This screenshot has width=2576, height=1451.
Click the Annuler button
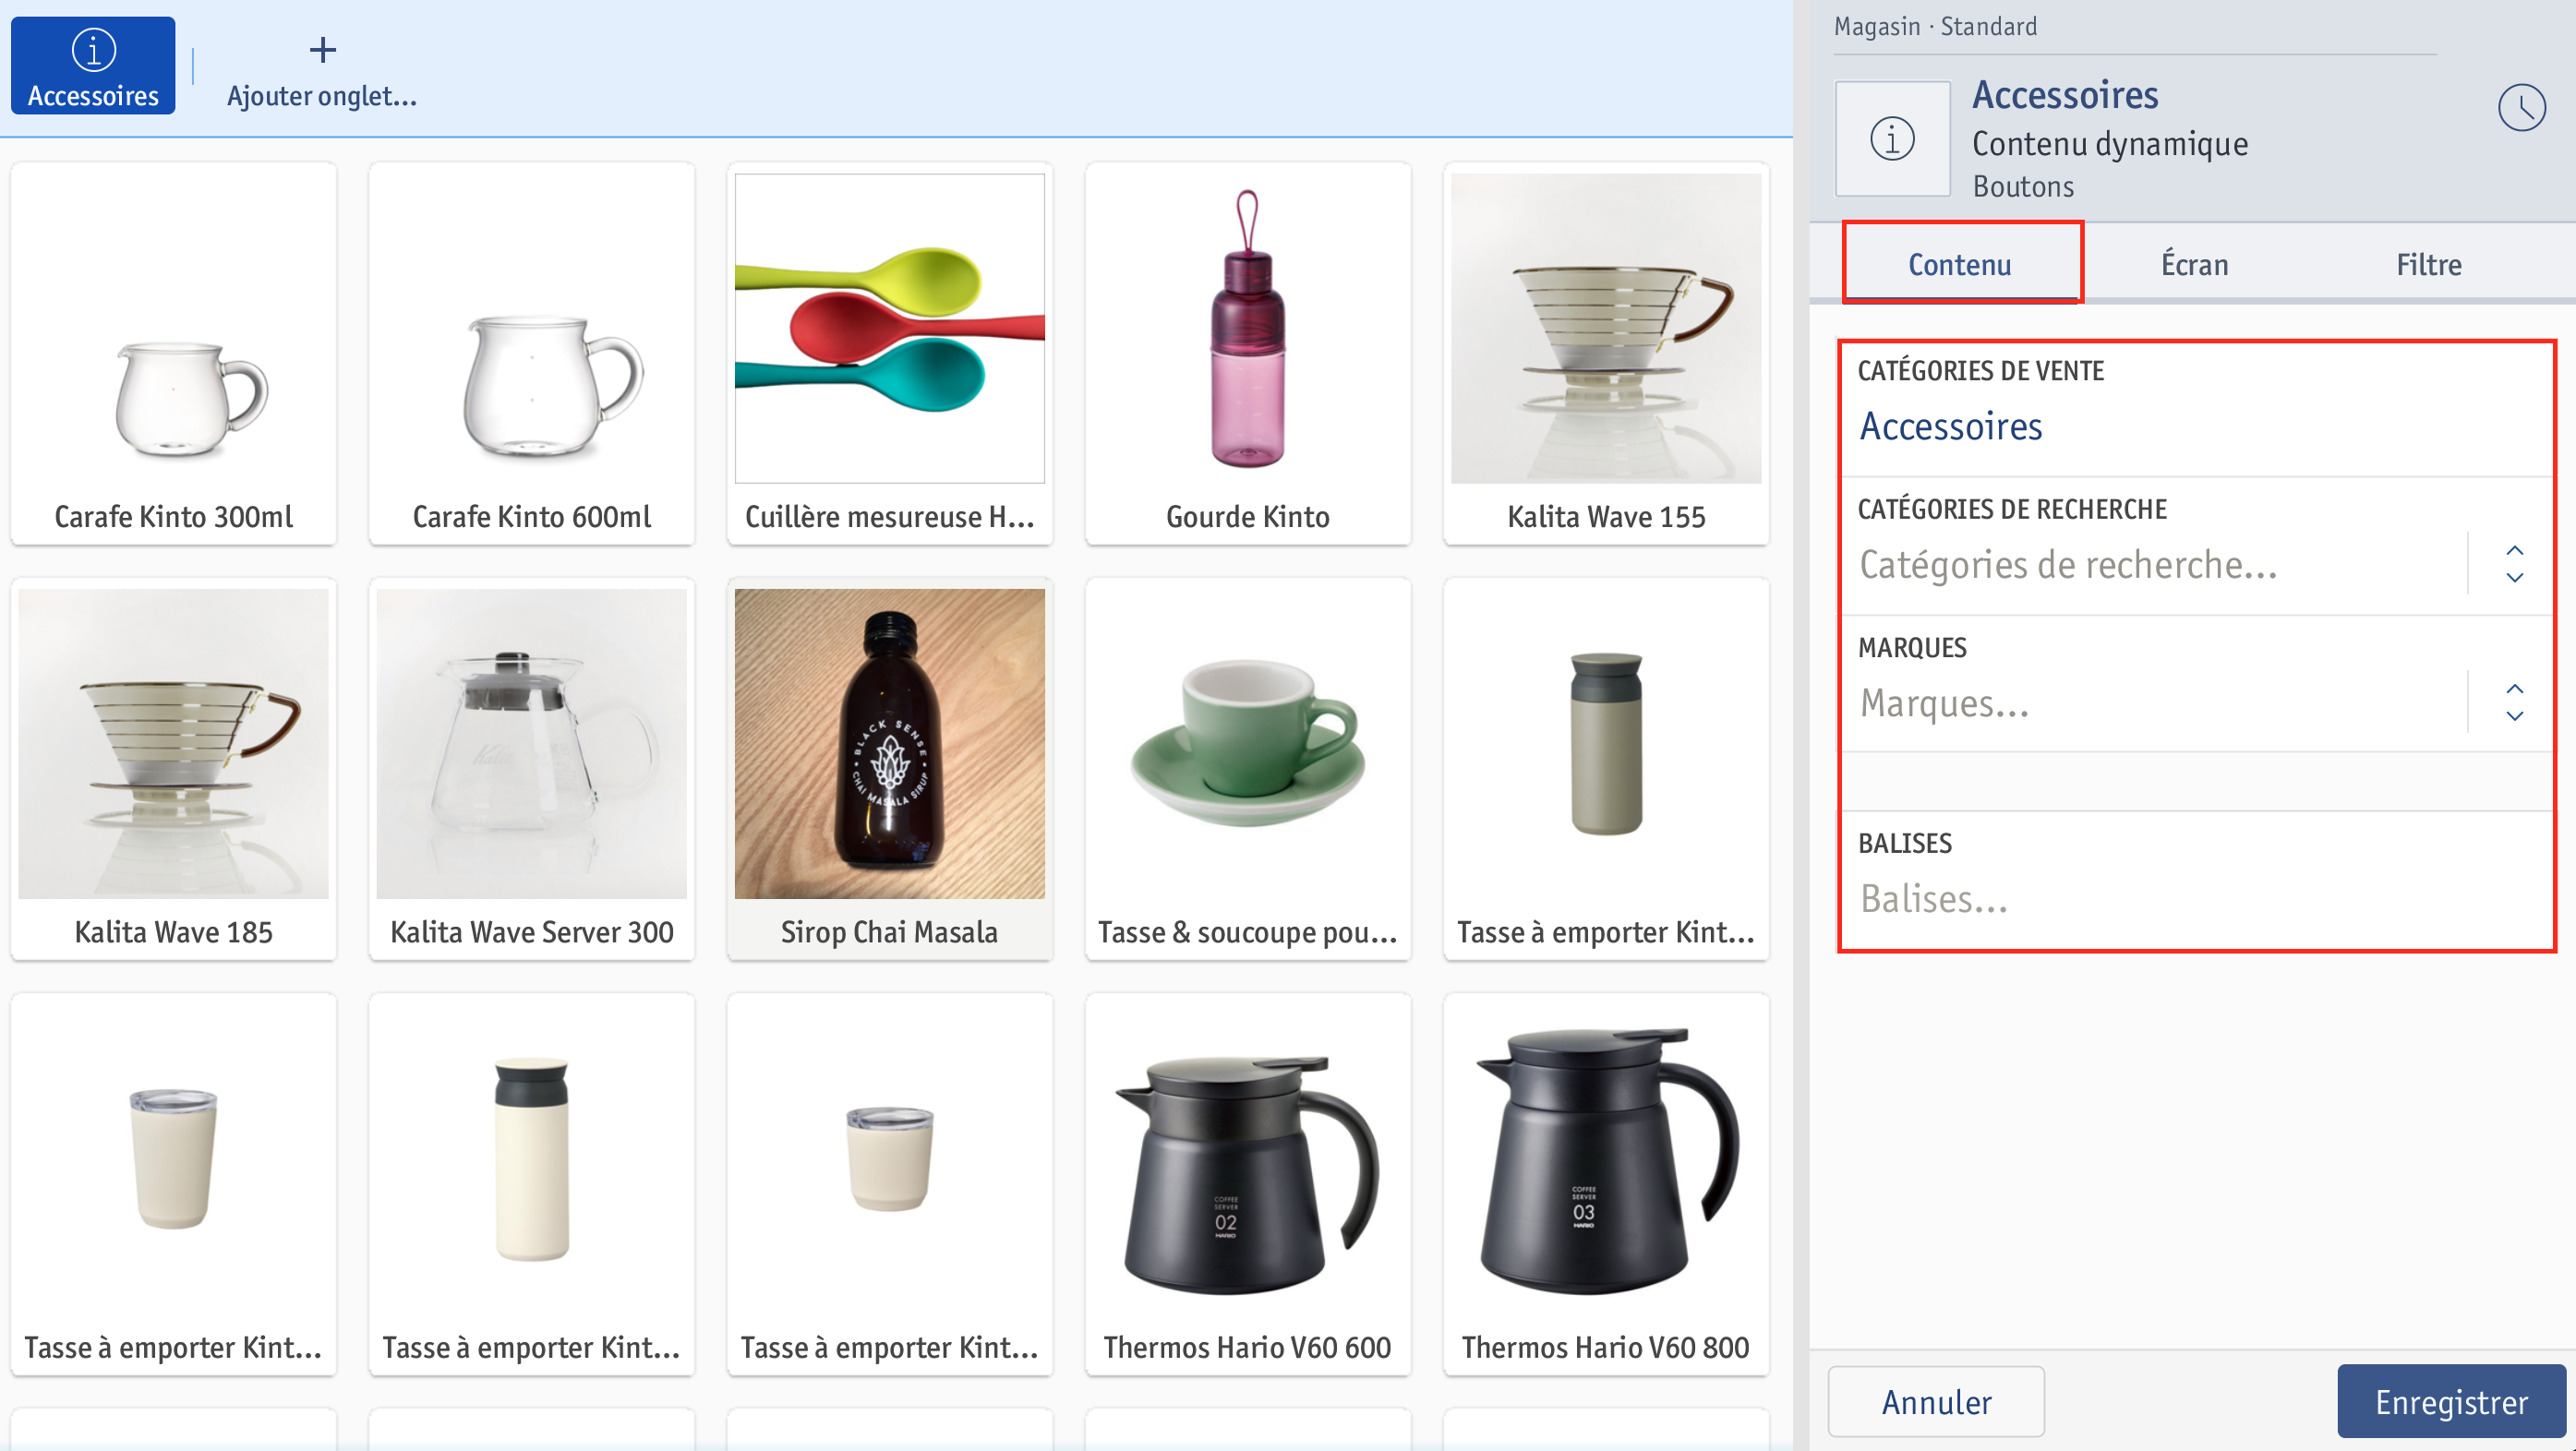tap(1936, 1401)
